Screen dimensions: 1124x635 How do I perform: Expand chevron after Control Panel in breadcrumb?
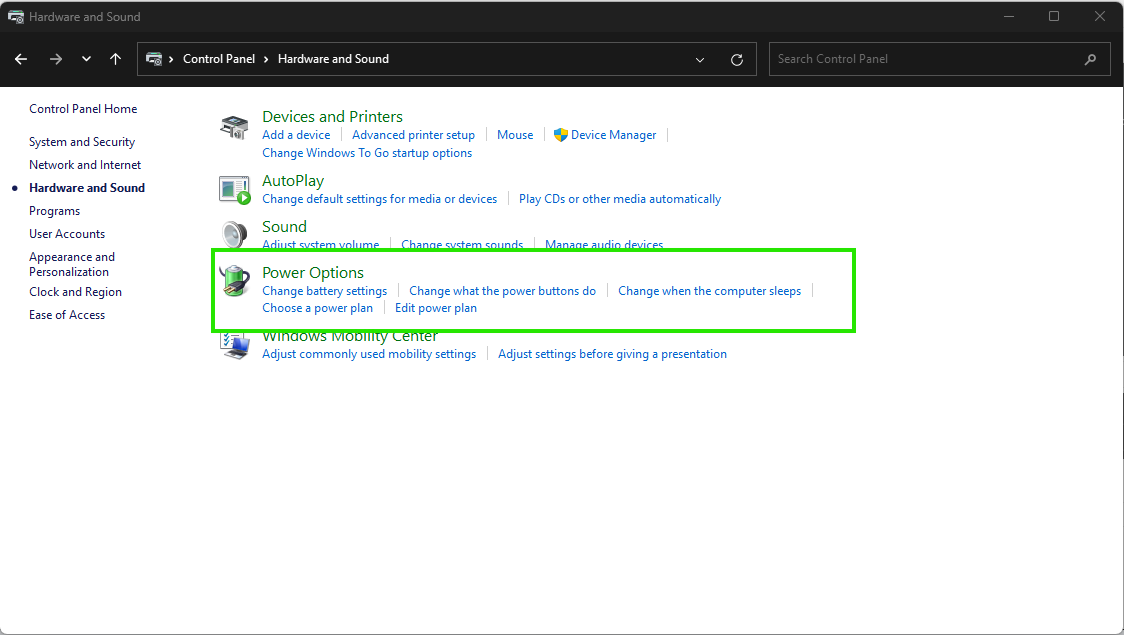click(x=266, y=59)
